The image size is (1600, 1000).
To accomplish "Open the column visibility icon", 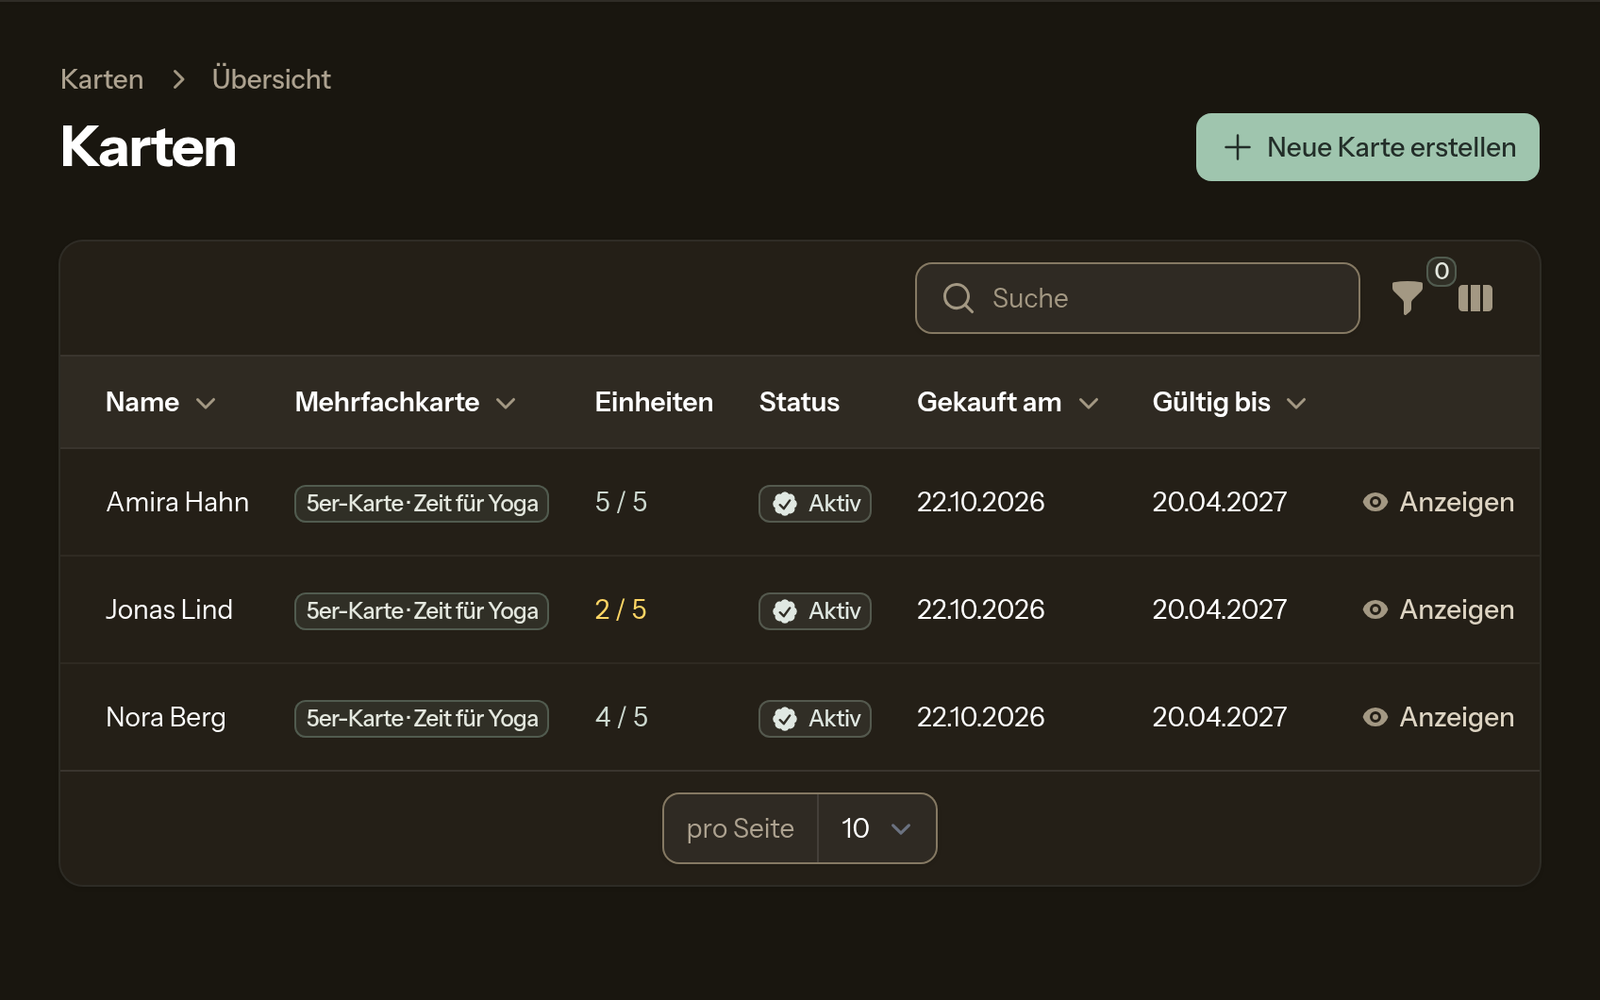I will 1475,298.
